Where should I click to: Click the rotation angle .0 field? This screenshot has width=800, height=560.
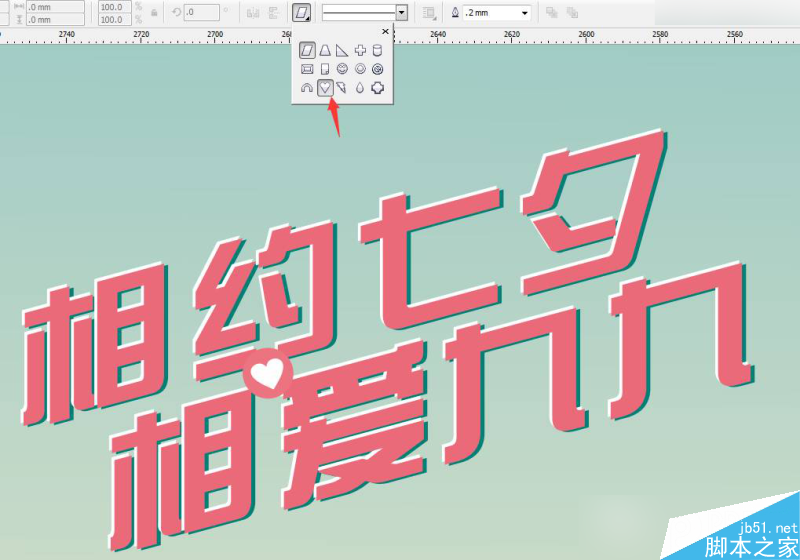pos(202,13)
